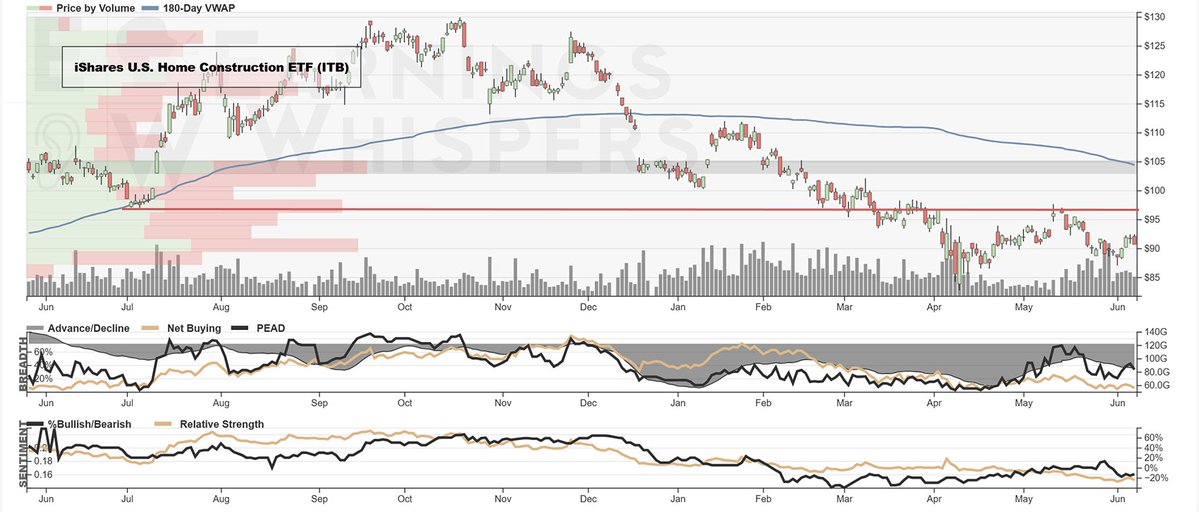This screenshot has height=512, width=1199.
Task: Toggle the Net Buying legend entry
Action: coord(179,329)
